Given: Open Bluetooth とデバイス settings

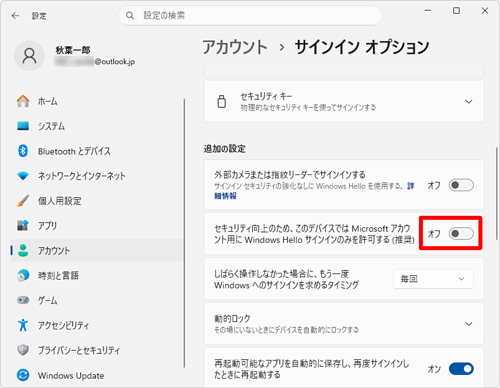Looking at the screenshot, I should (97, 151).
